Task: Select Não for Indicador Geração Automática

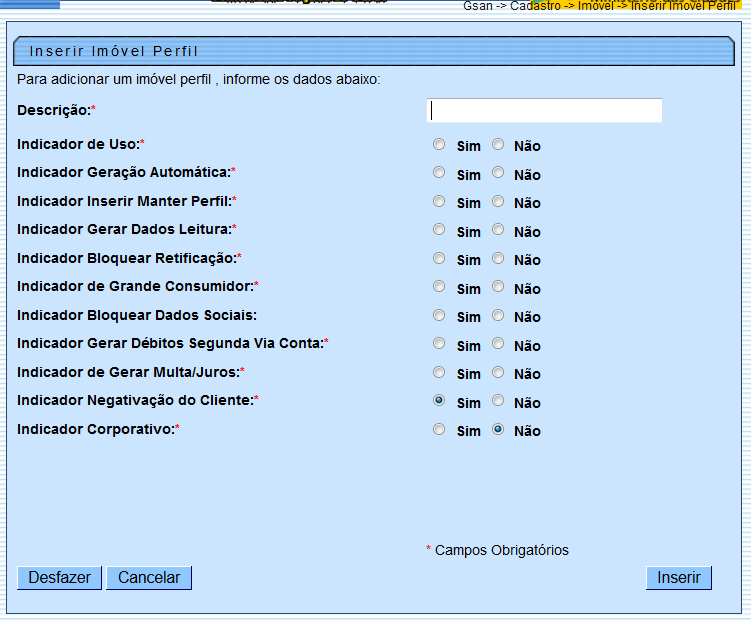Action: pyautogui.click(x=498, y=173)
